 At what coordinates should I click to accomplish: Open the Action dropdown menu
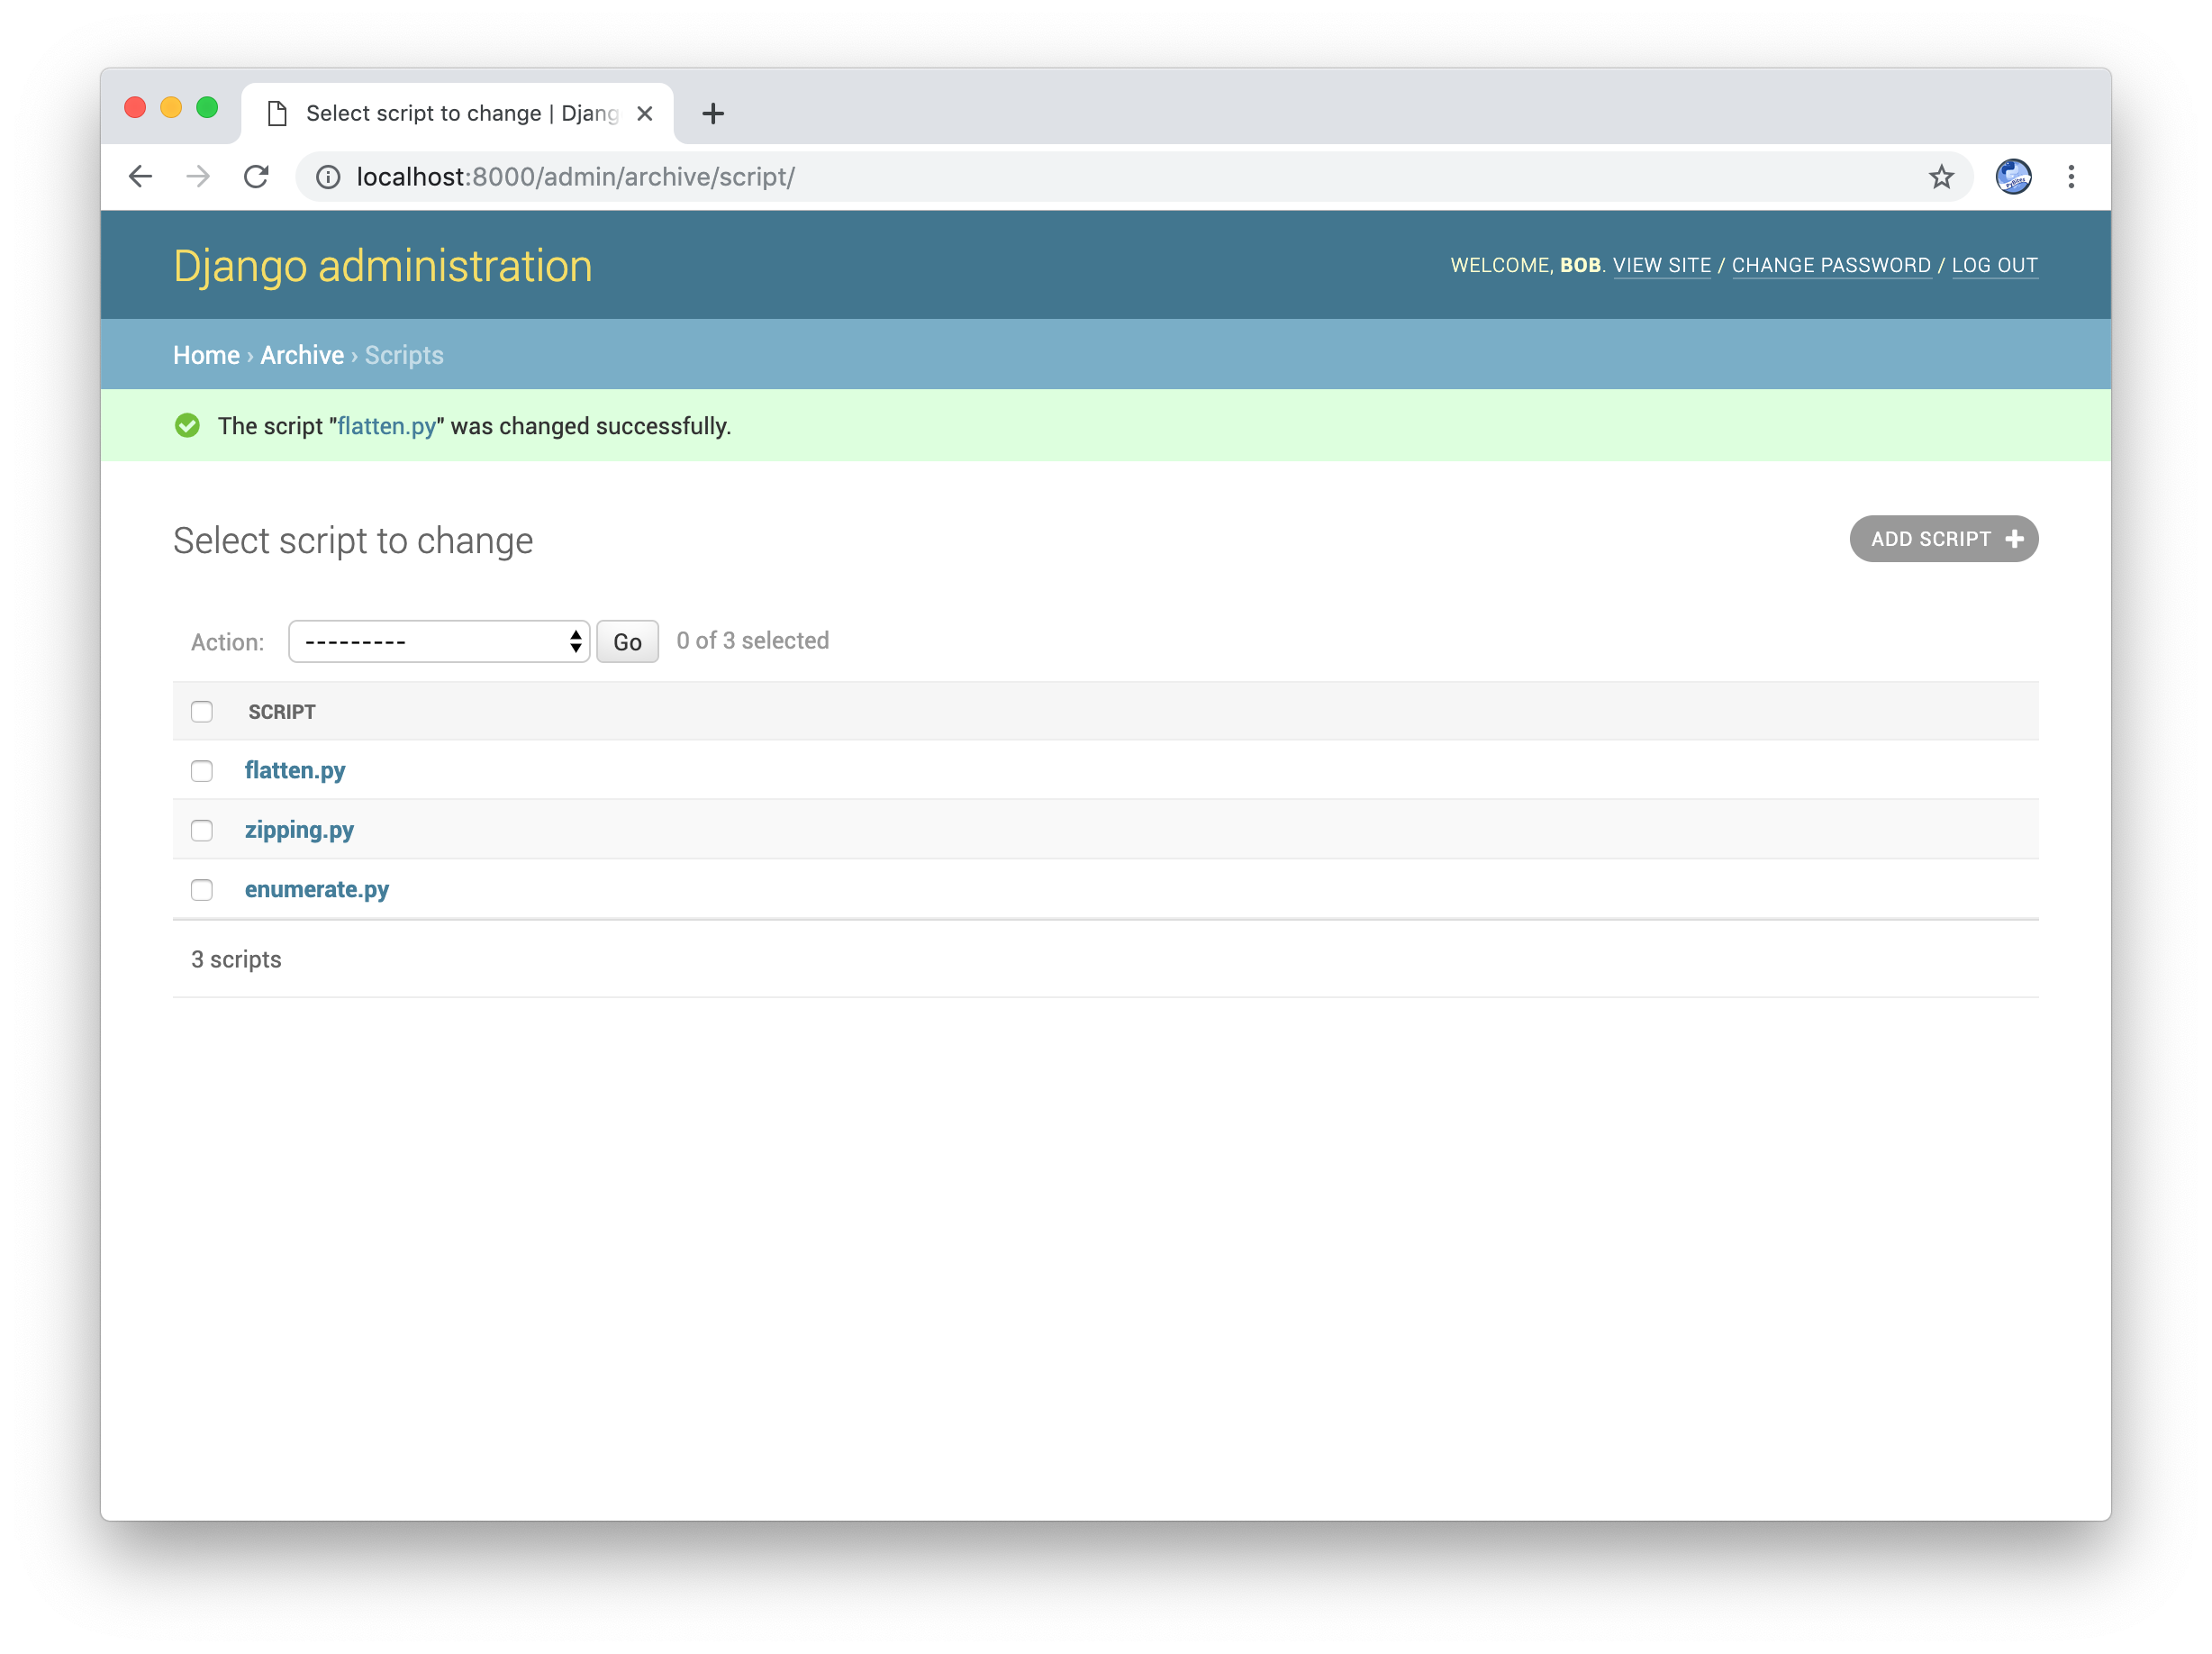[x=439, y=642]
